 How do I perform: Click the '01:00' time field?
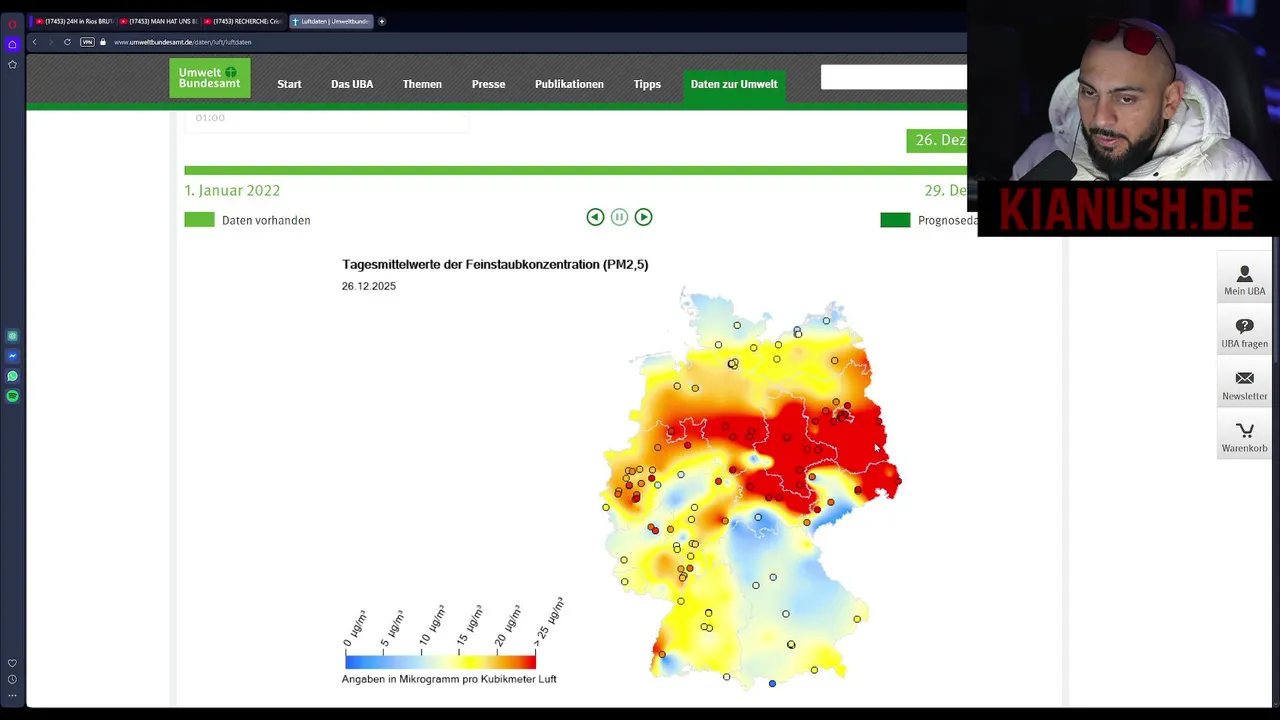[326, 118]
